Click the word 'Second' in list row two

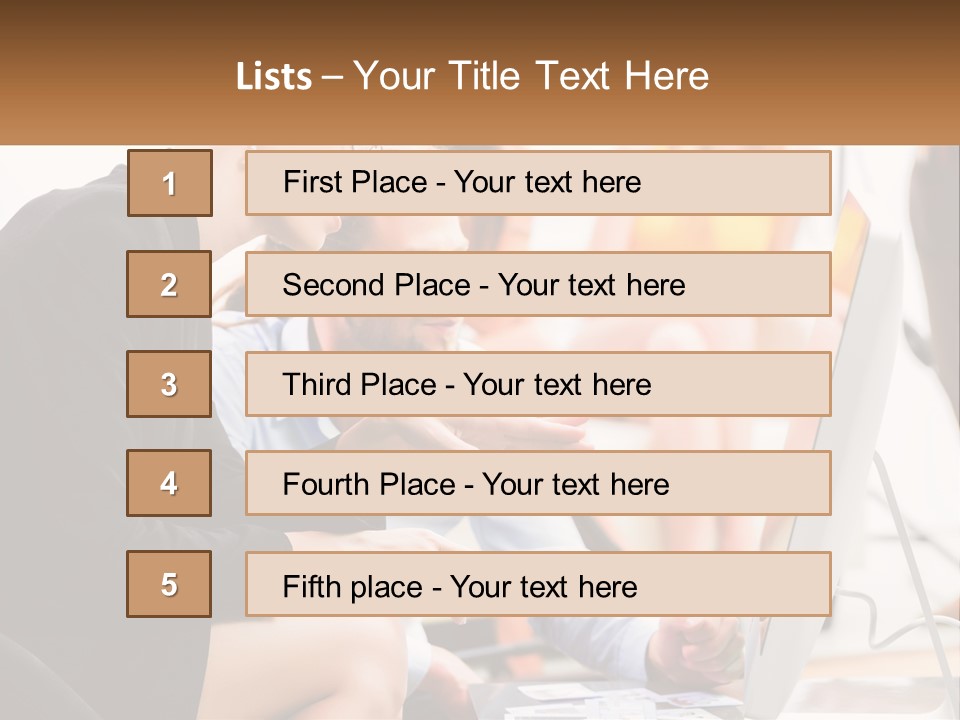(334, 285)
